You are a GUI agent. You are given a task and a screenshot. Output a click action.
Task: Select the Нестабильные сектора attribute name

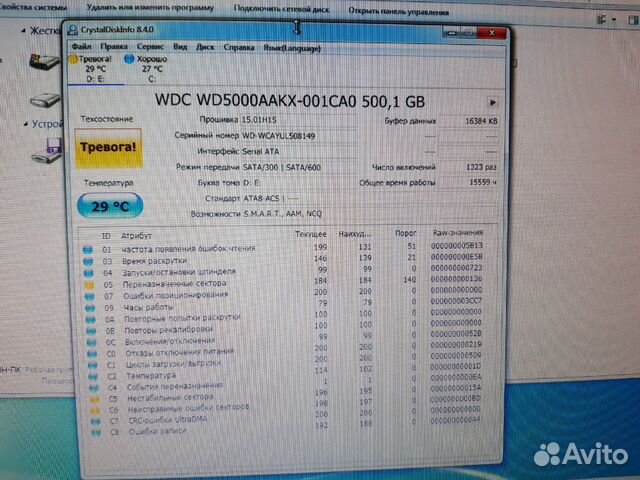[x=170, y=397]
